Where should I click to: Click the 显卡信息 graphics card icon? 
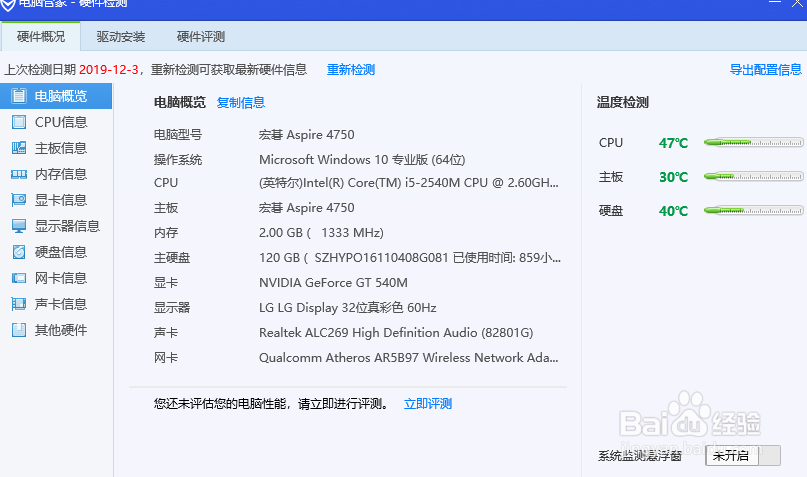[19, 200]
